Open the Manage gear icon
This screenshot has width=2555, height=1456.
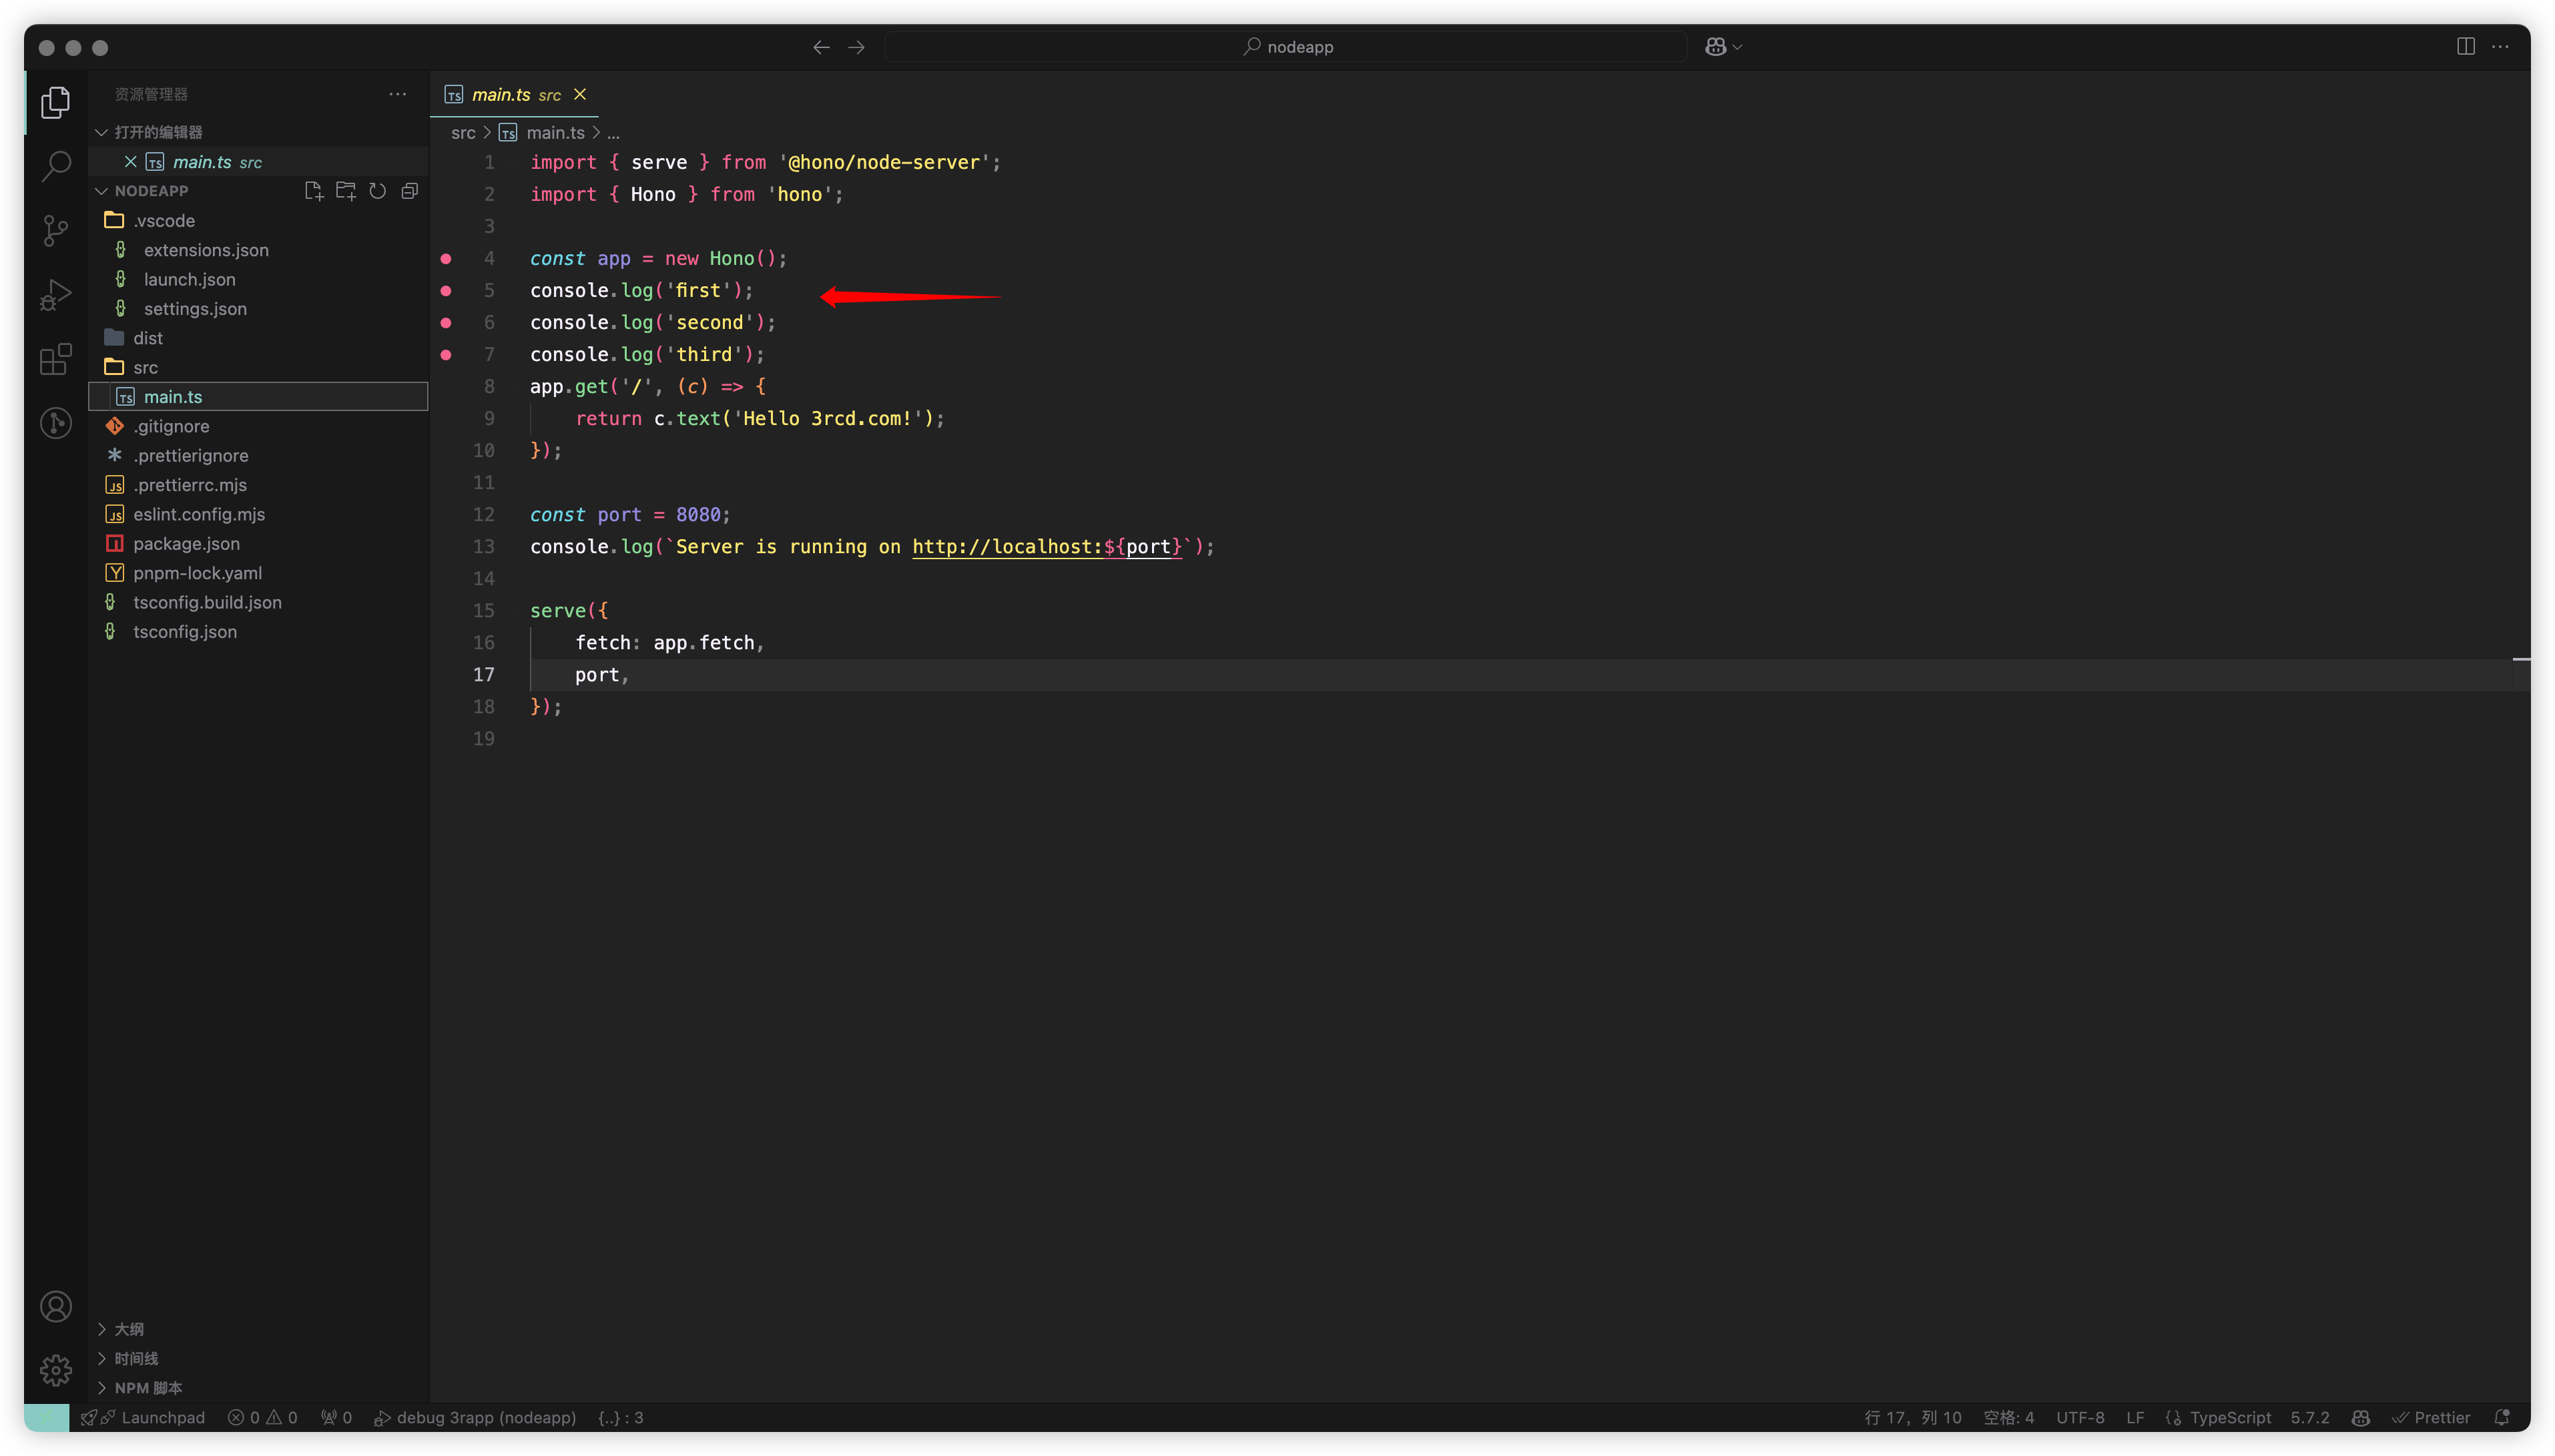(x=56, y=1370)
